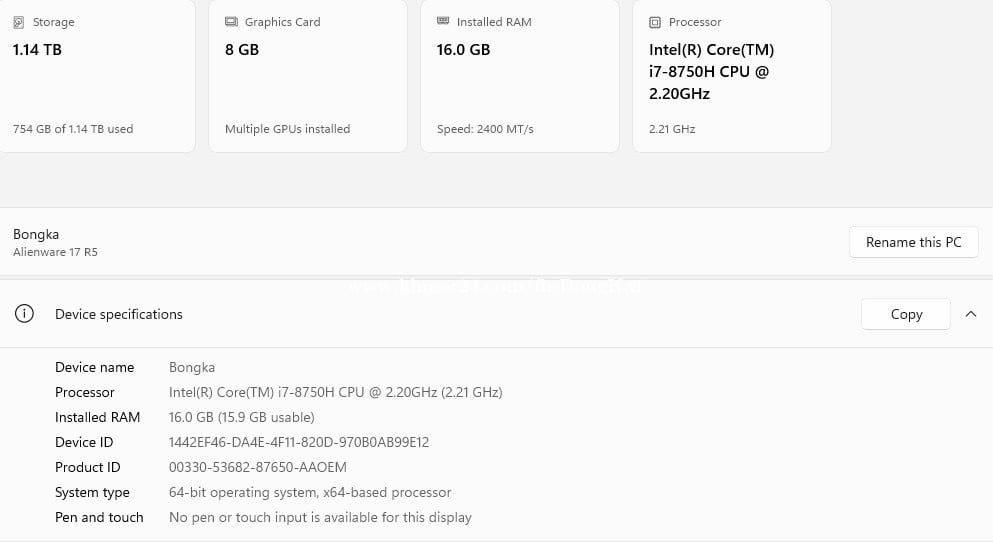Click the Graphics Card icon

point(231,22)
